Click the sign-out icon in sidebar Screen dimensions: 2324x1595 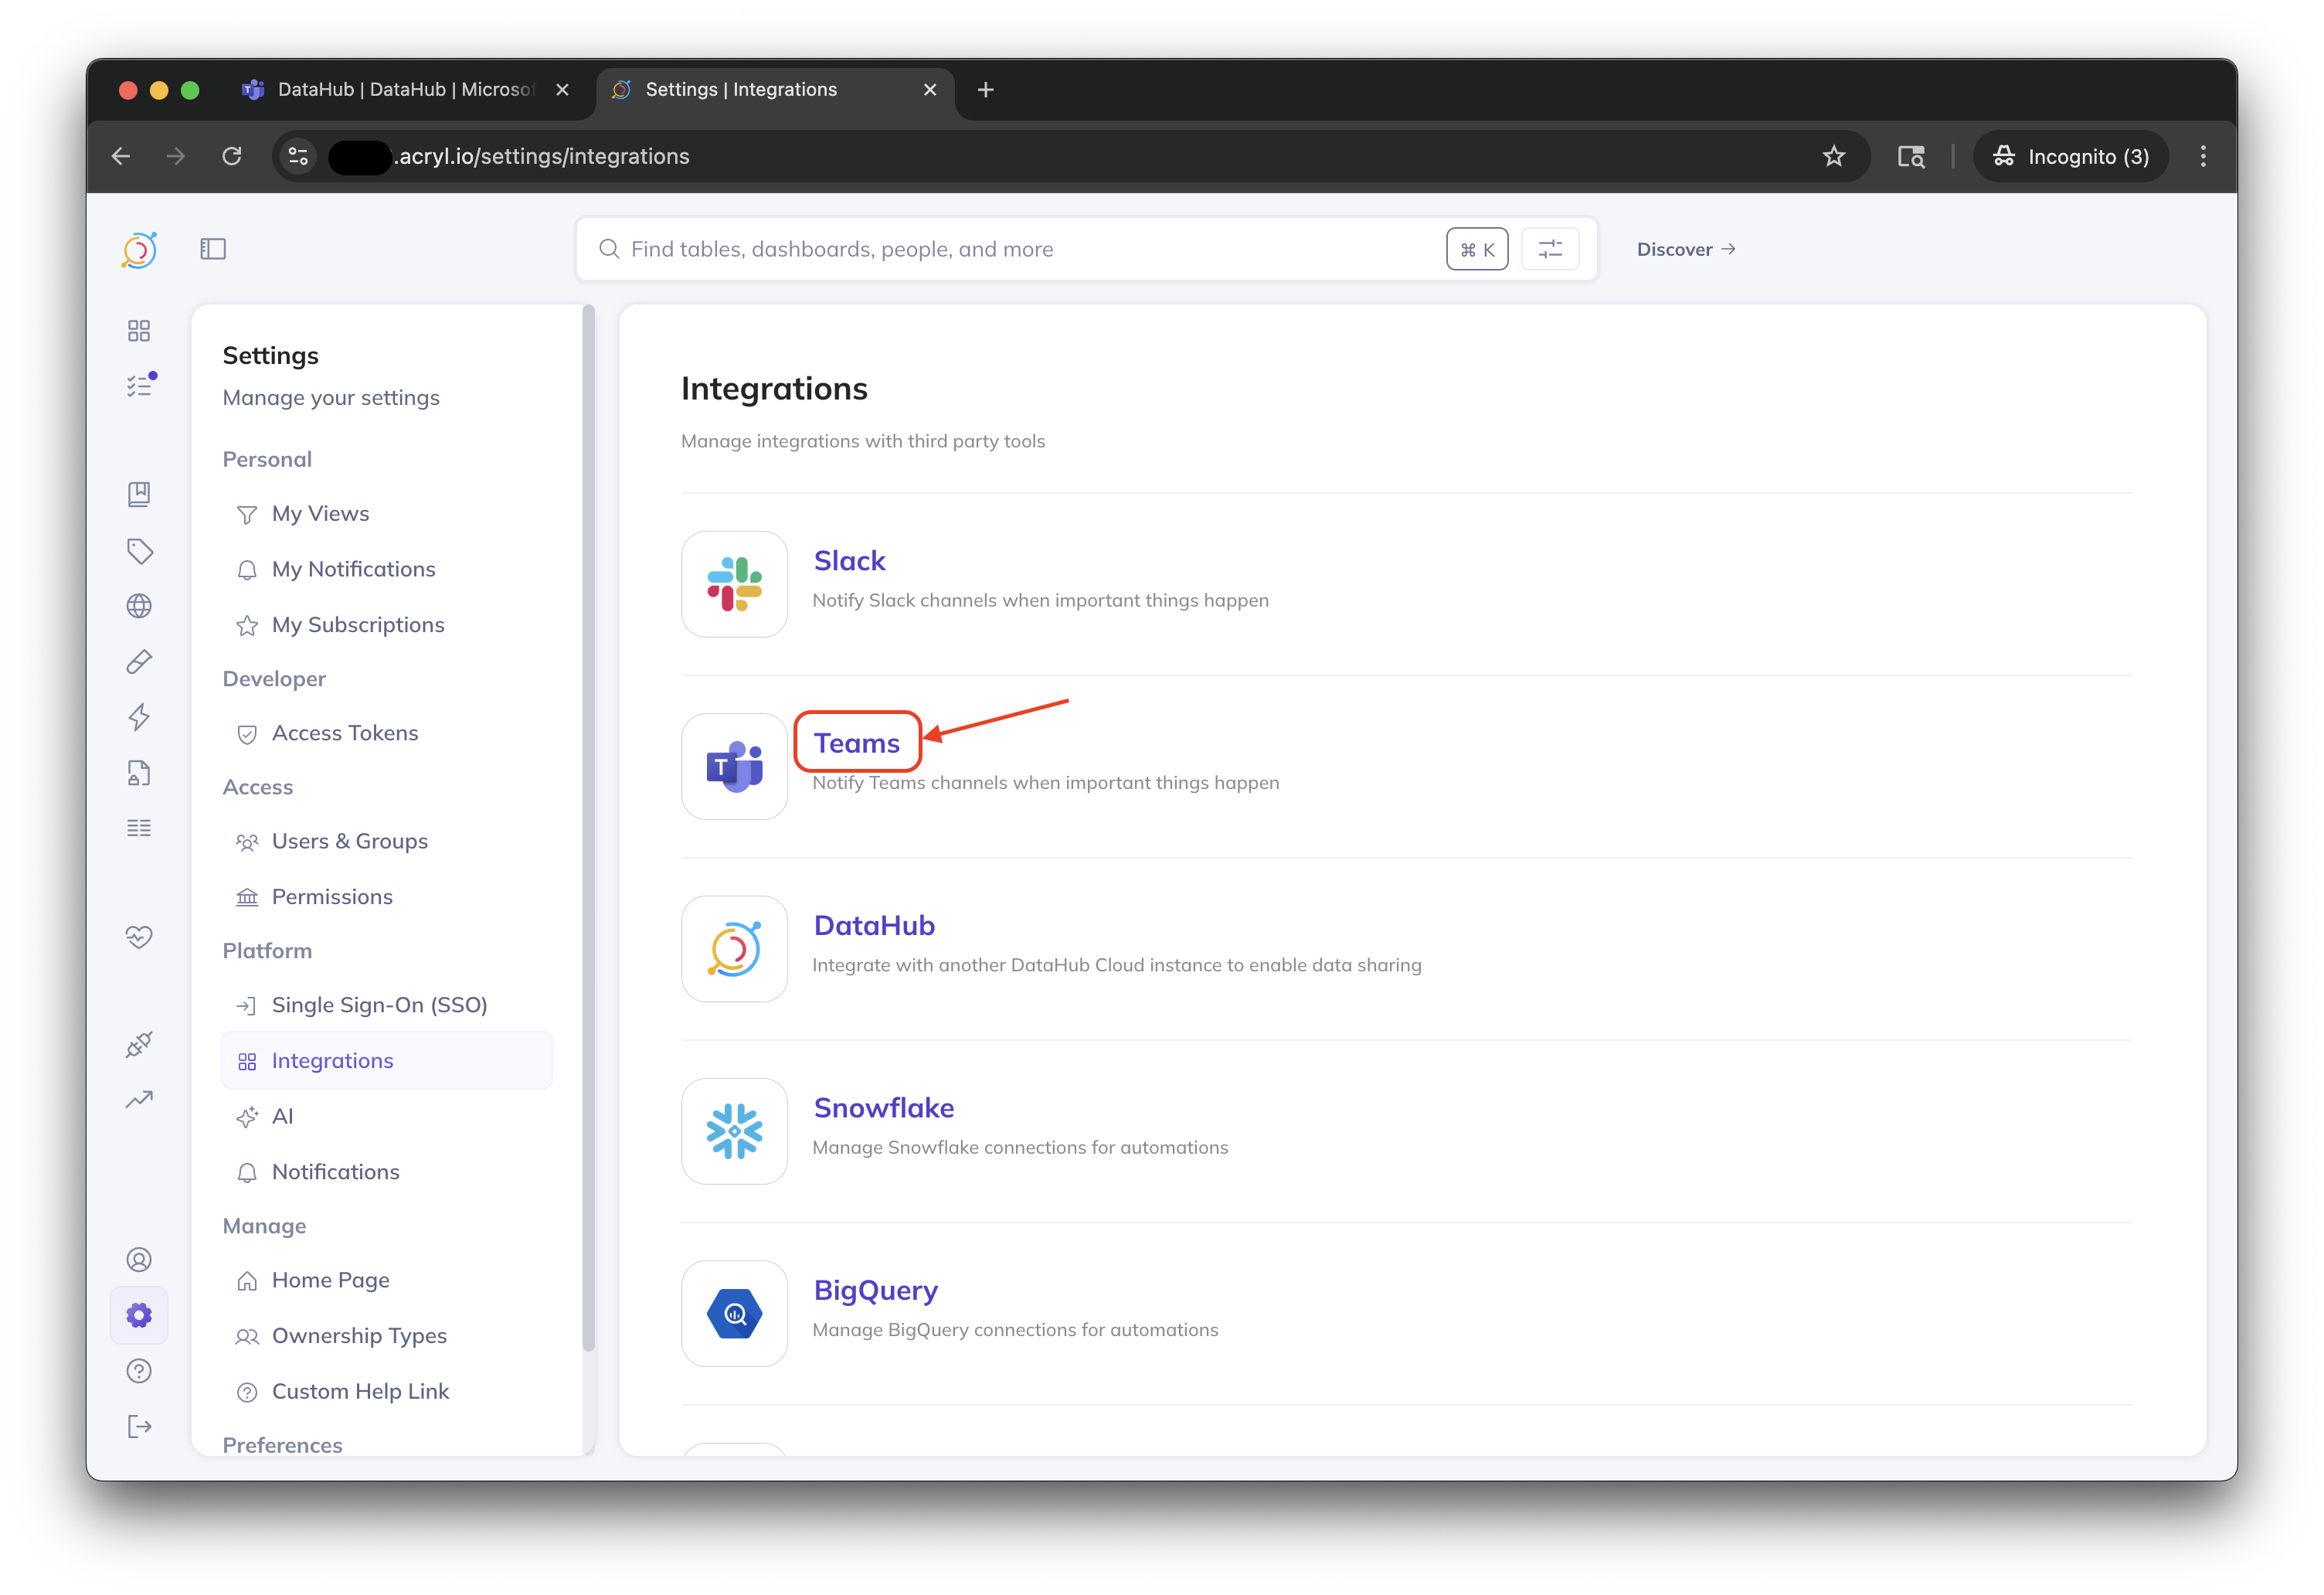tap(139, 1427)
